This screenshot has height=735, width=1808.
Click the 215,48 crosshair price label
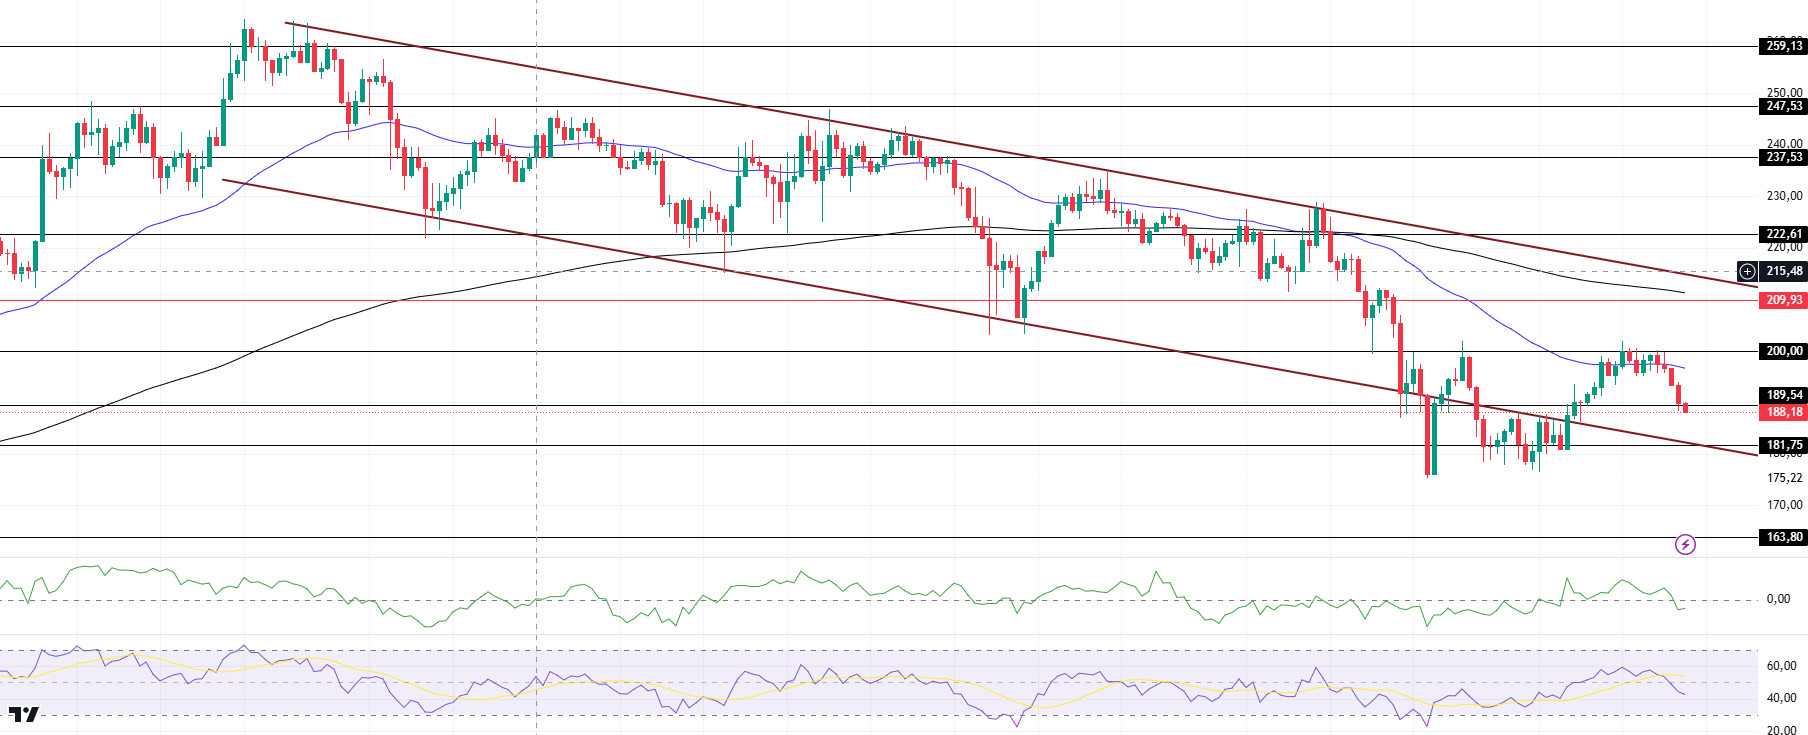1783,271
